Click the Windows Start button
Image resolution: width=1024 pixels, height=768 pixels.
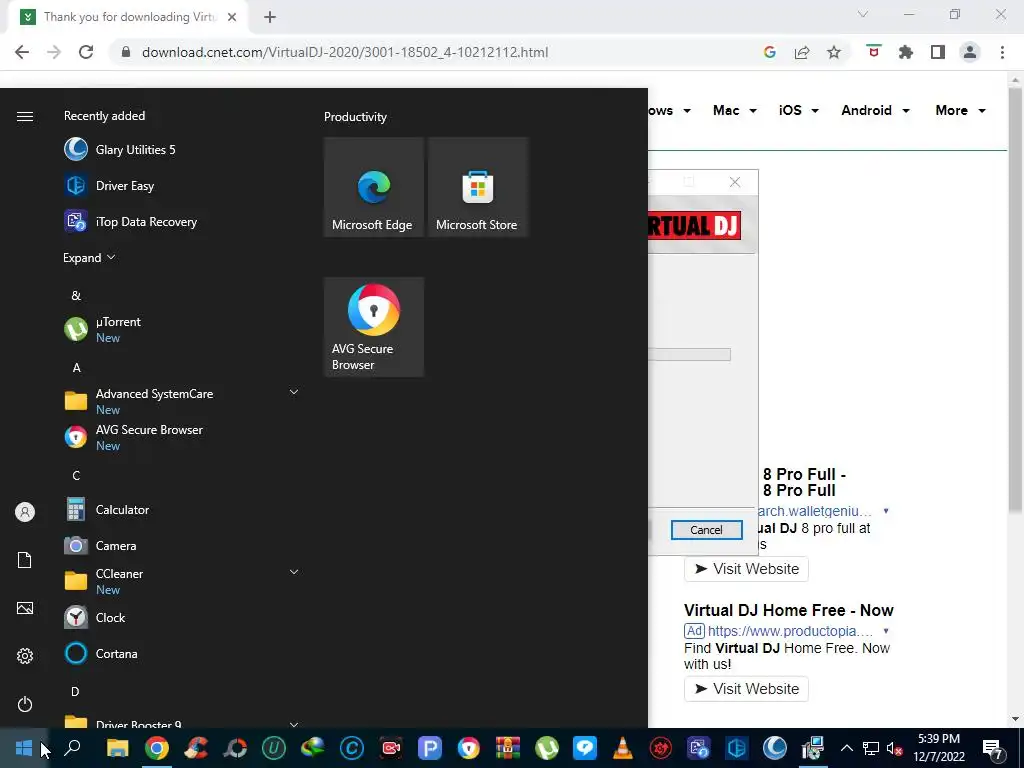[x=24, y=748]
